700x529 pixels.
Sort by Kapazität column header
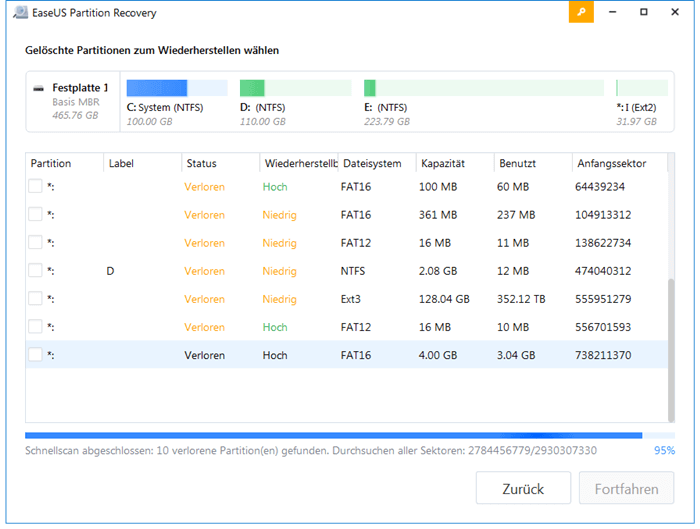click(x=455, y=163)
